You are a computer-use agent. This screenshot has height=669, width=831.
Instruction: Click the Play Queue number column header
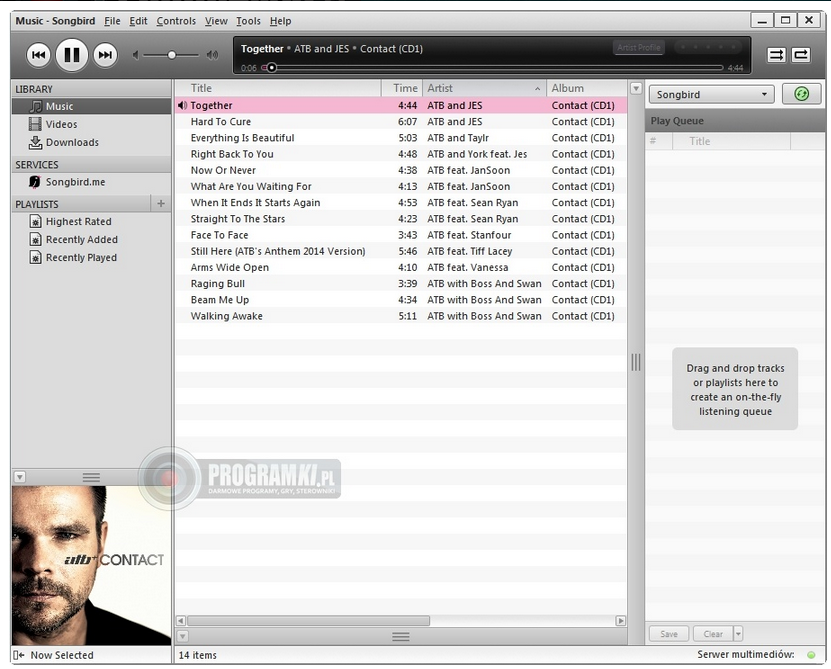[x=659, y=141]
